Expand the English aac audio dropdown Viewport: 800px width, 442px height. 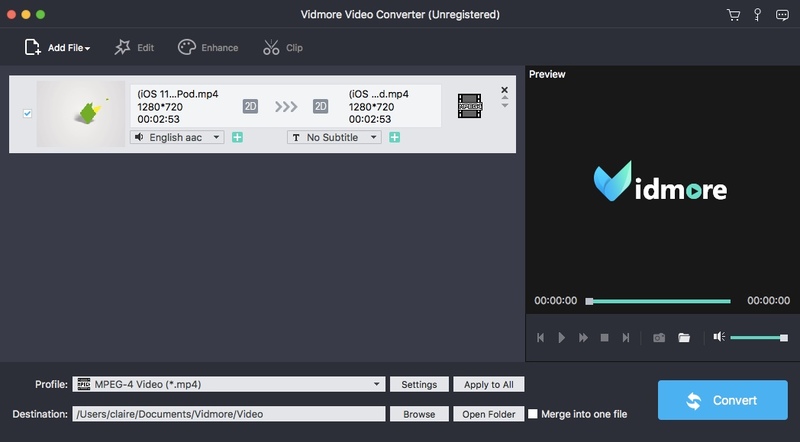[177, 137]
